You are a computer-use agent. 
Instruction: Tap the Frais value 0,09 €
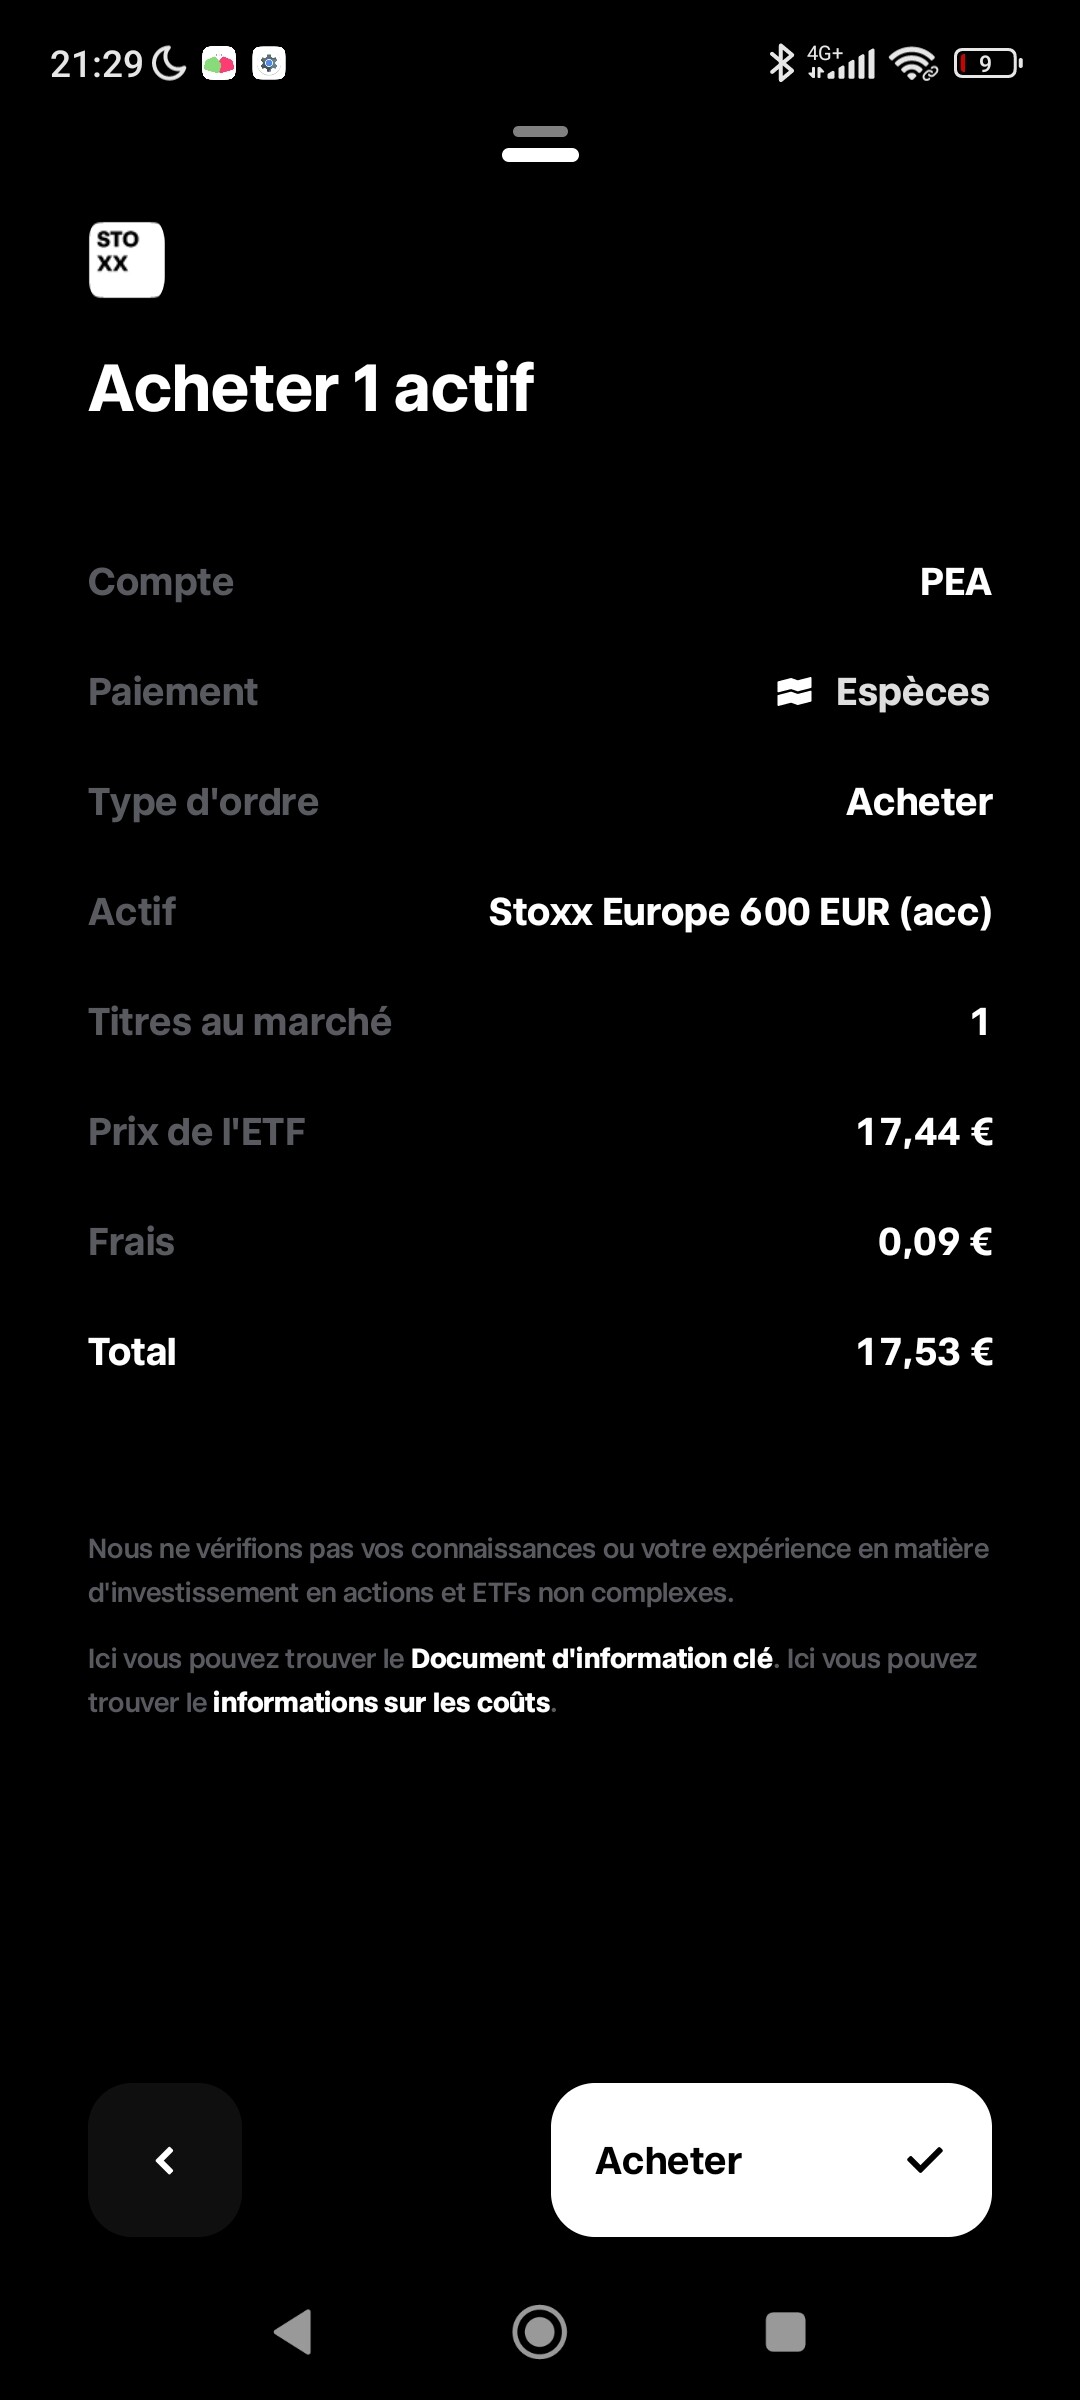click(x=934, y=1242)
